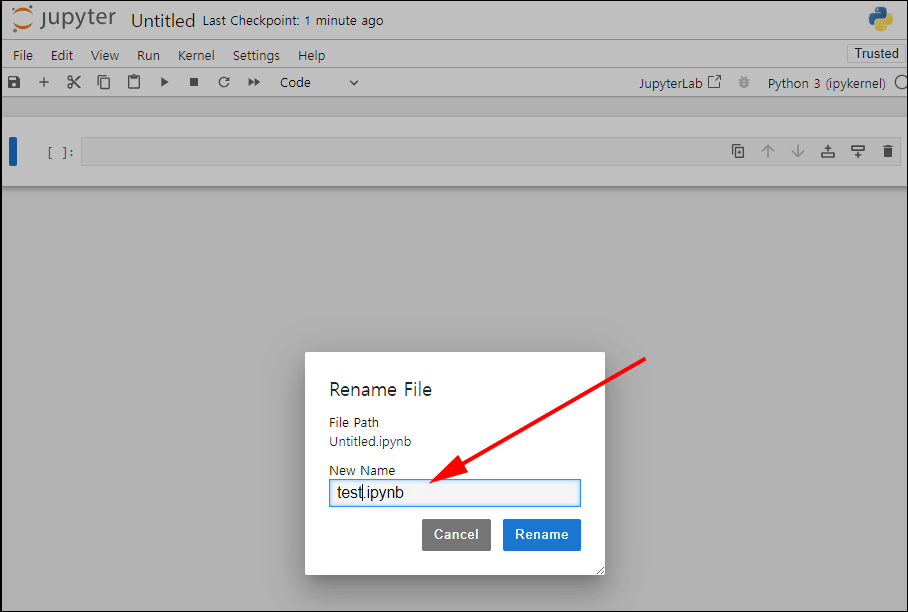This screenshot has height=612, width=908.
Task: Move the cell down arrow icon
Action: click(798, 151)
